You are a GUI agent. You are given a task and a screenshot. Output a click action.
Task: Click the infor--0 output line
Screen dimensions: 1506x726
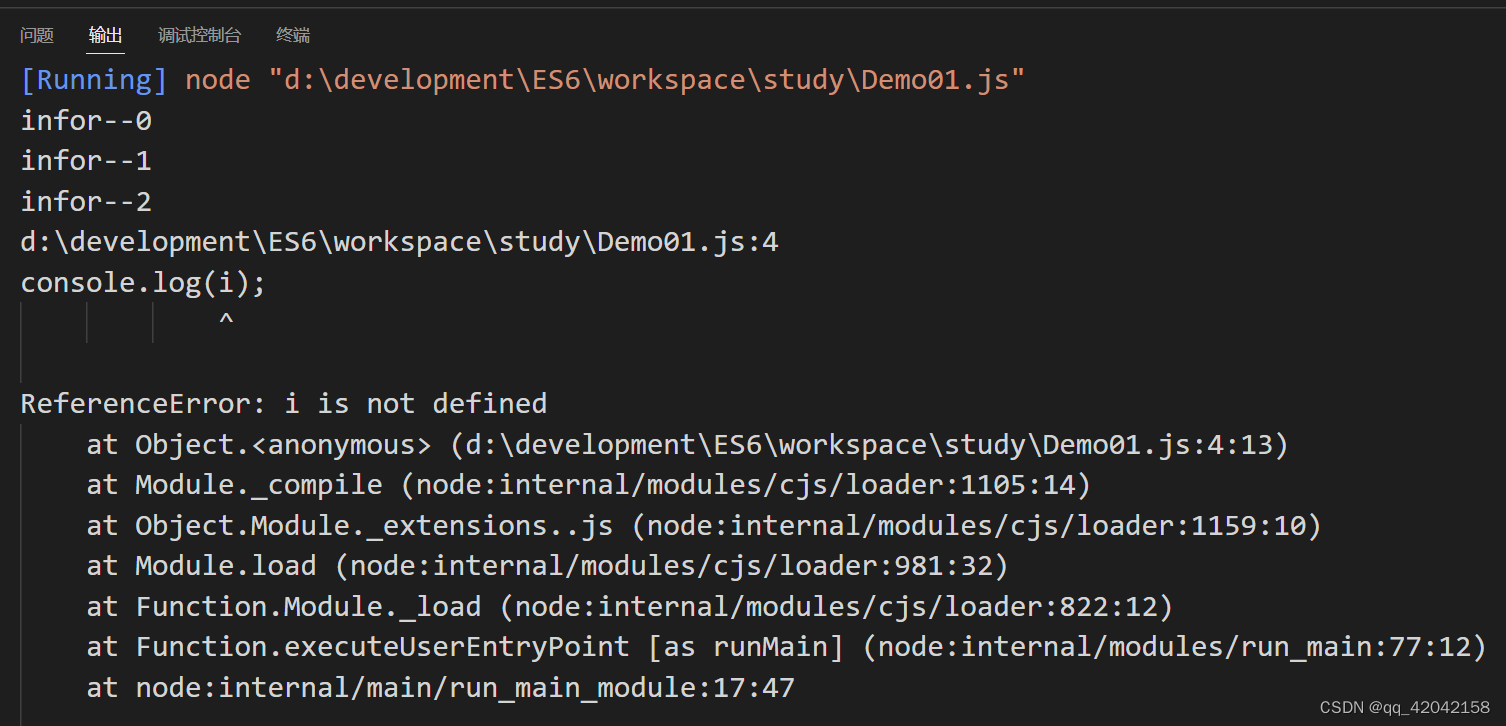86,121
